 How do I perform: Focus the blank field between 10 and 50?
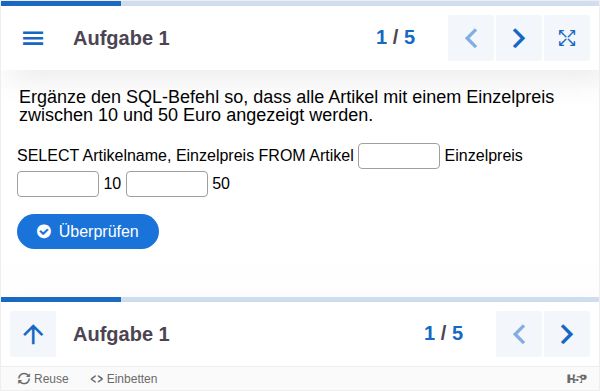tap(167, 184)
